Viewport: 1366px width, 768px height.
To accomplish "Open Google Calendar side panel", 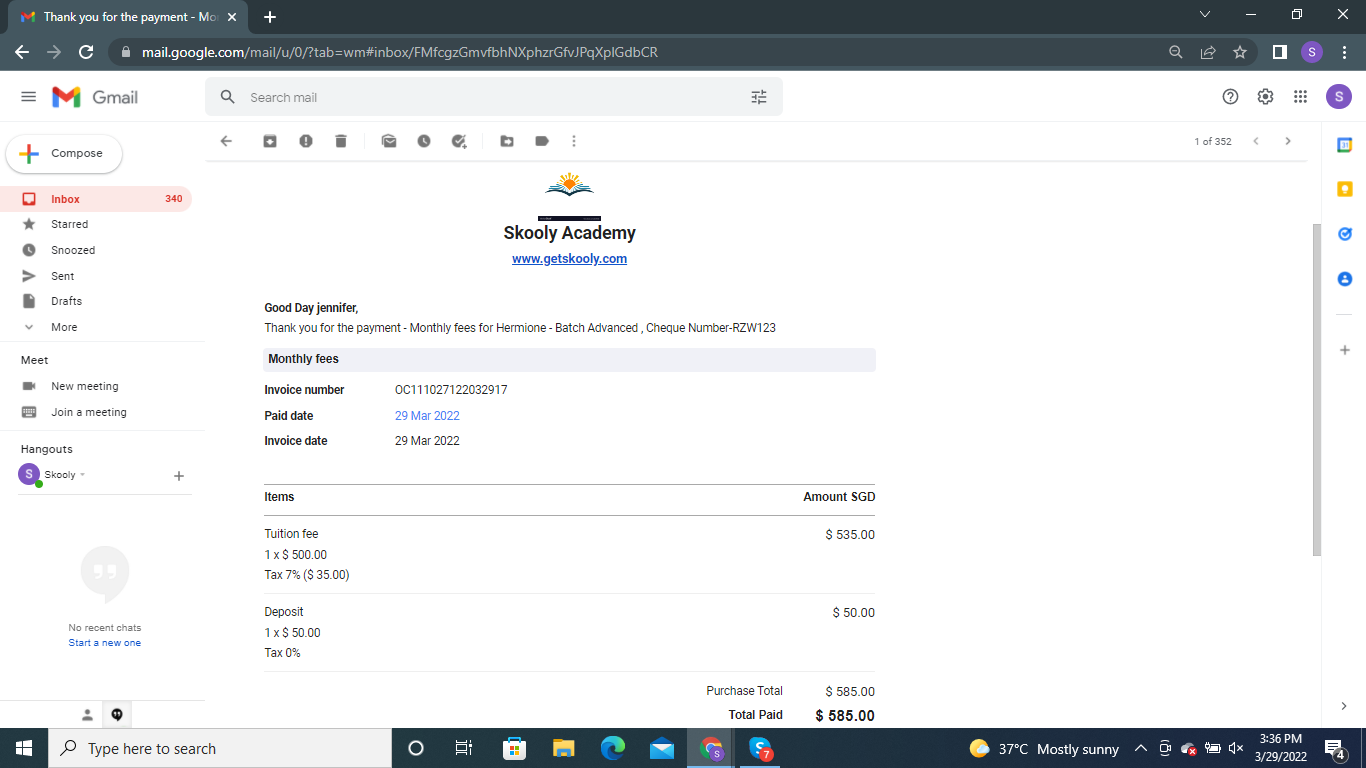I will click(1345, 145).
